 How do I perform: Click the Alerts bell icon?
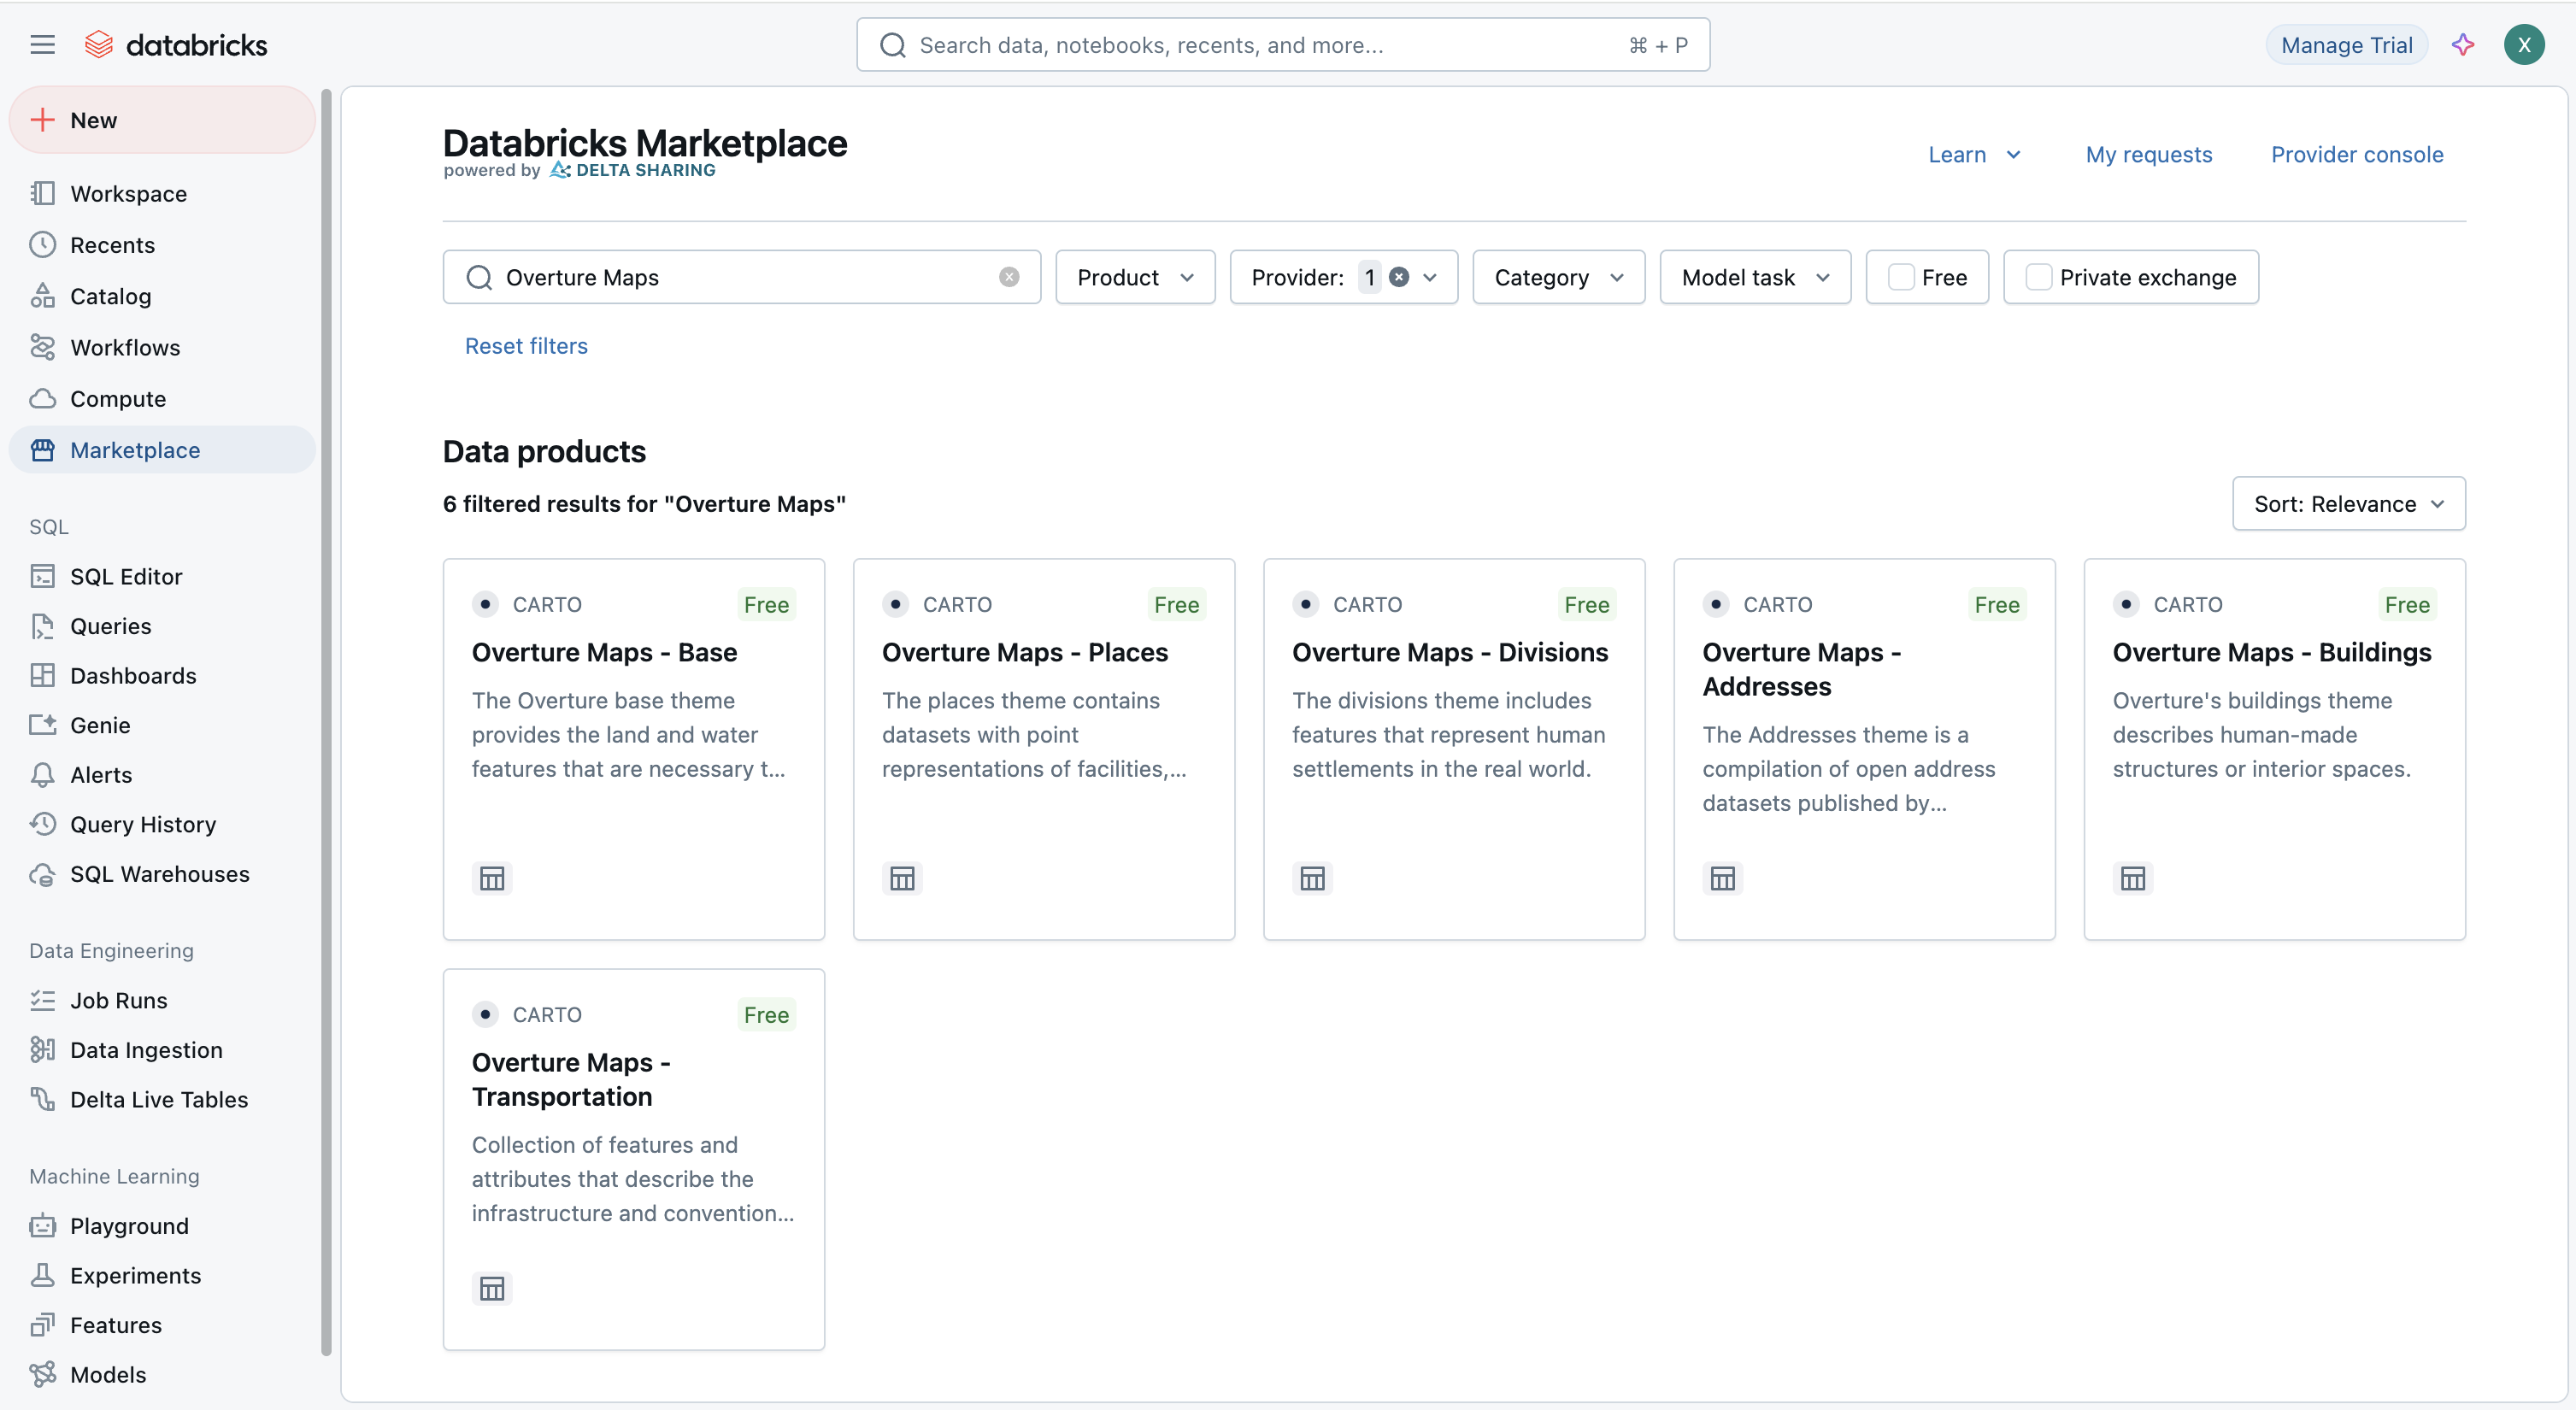pyautogui.click(x=42, y=775)
